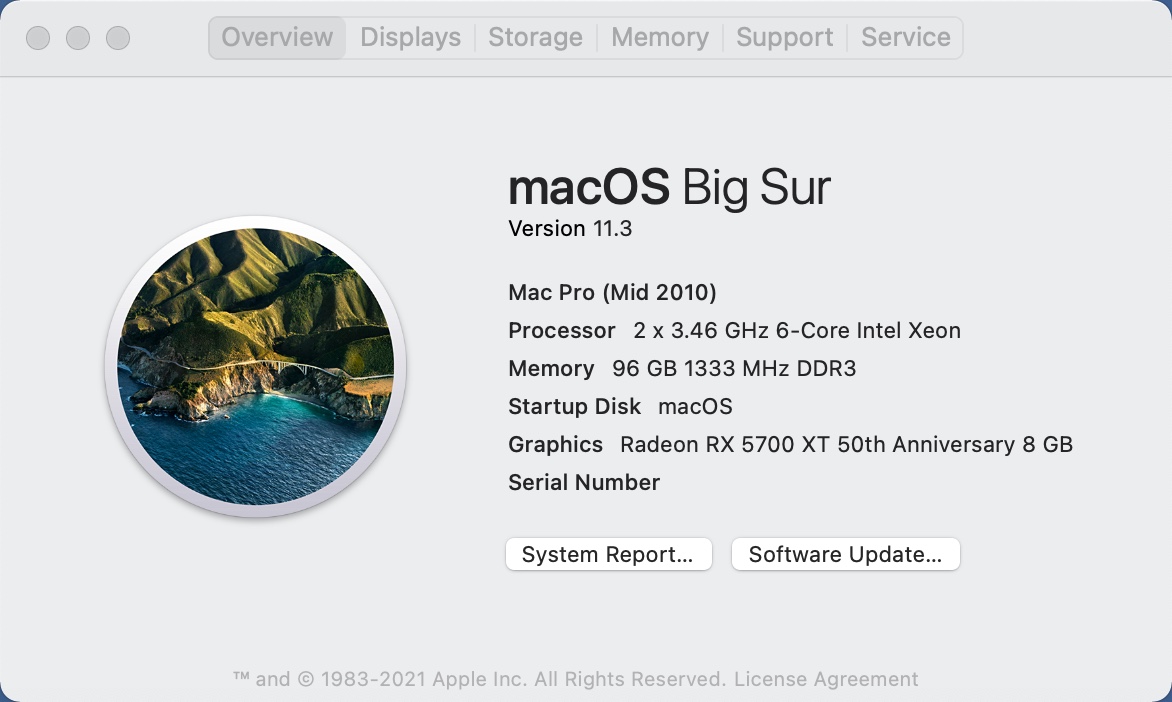1172x702 pixels.
Task: Open the License Agreement link
Action: (x=826, y=679)
